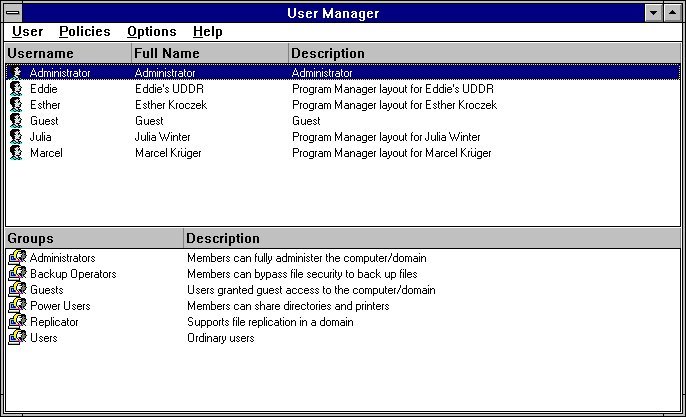Select Eddie's user account icon
The width and height of the screenshot is (686, 417).
pyautogui.click(x=16, y=89)
